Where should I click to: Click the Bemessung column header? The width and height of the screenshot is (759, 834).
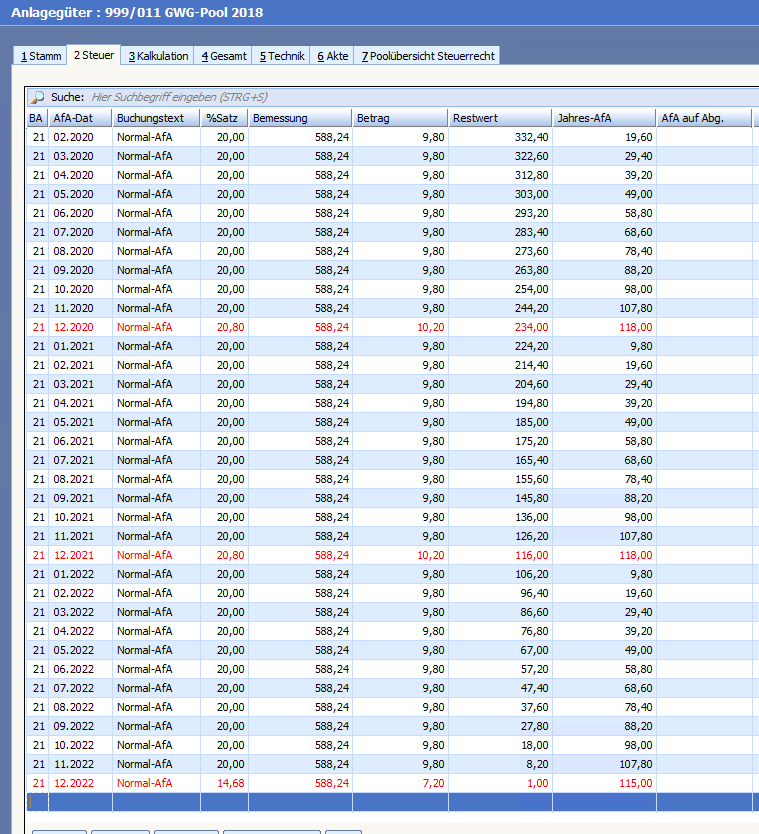coord(300,119)
